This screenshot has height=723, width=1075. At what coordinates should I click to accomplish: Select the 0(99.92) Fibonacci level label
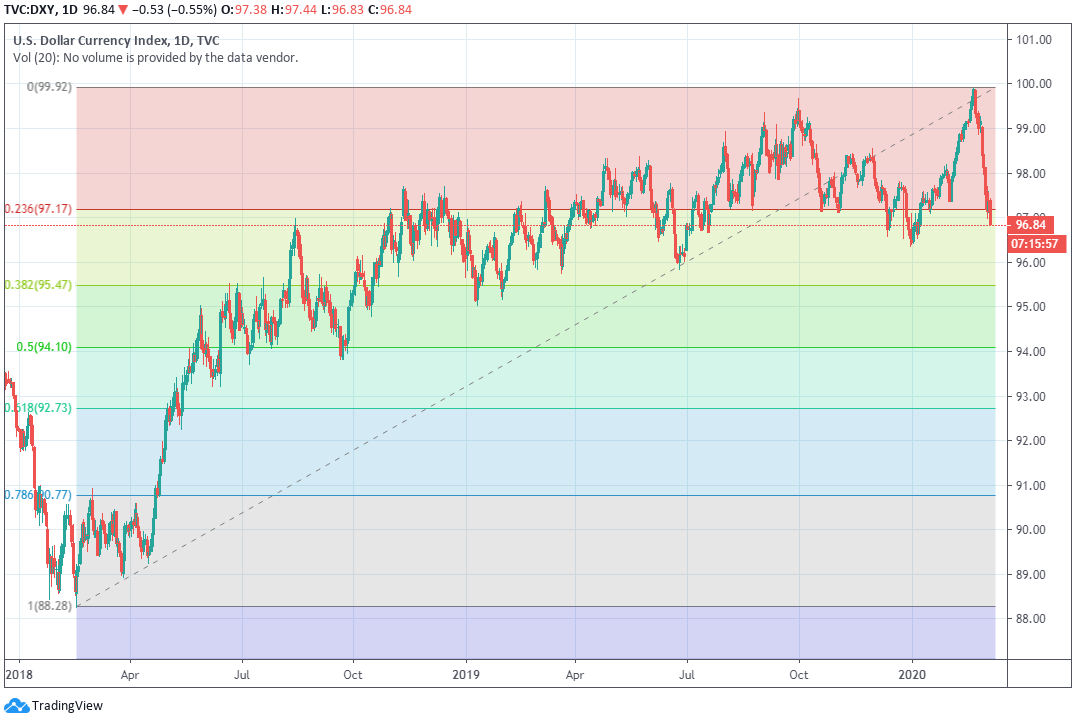39,88
